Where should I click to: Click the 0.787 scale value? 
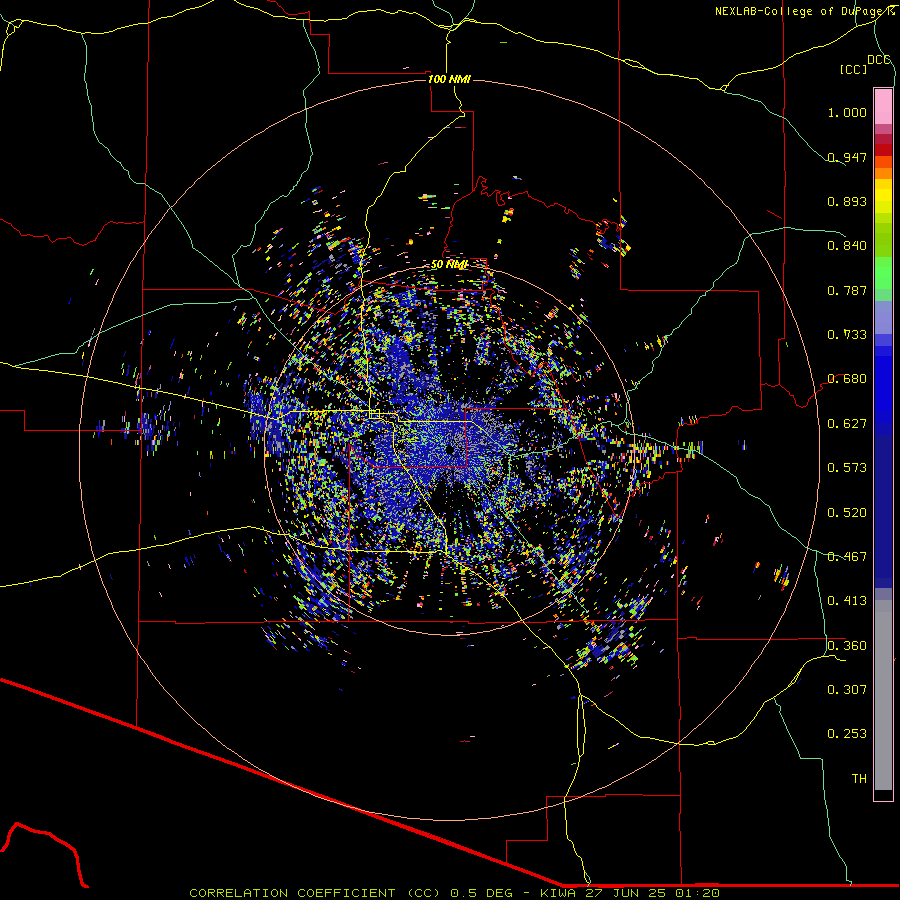(847, 290)
